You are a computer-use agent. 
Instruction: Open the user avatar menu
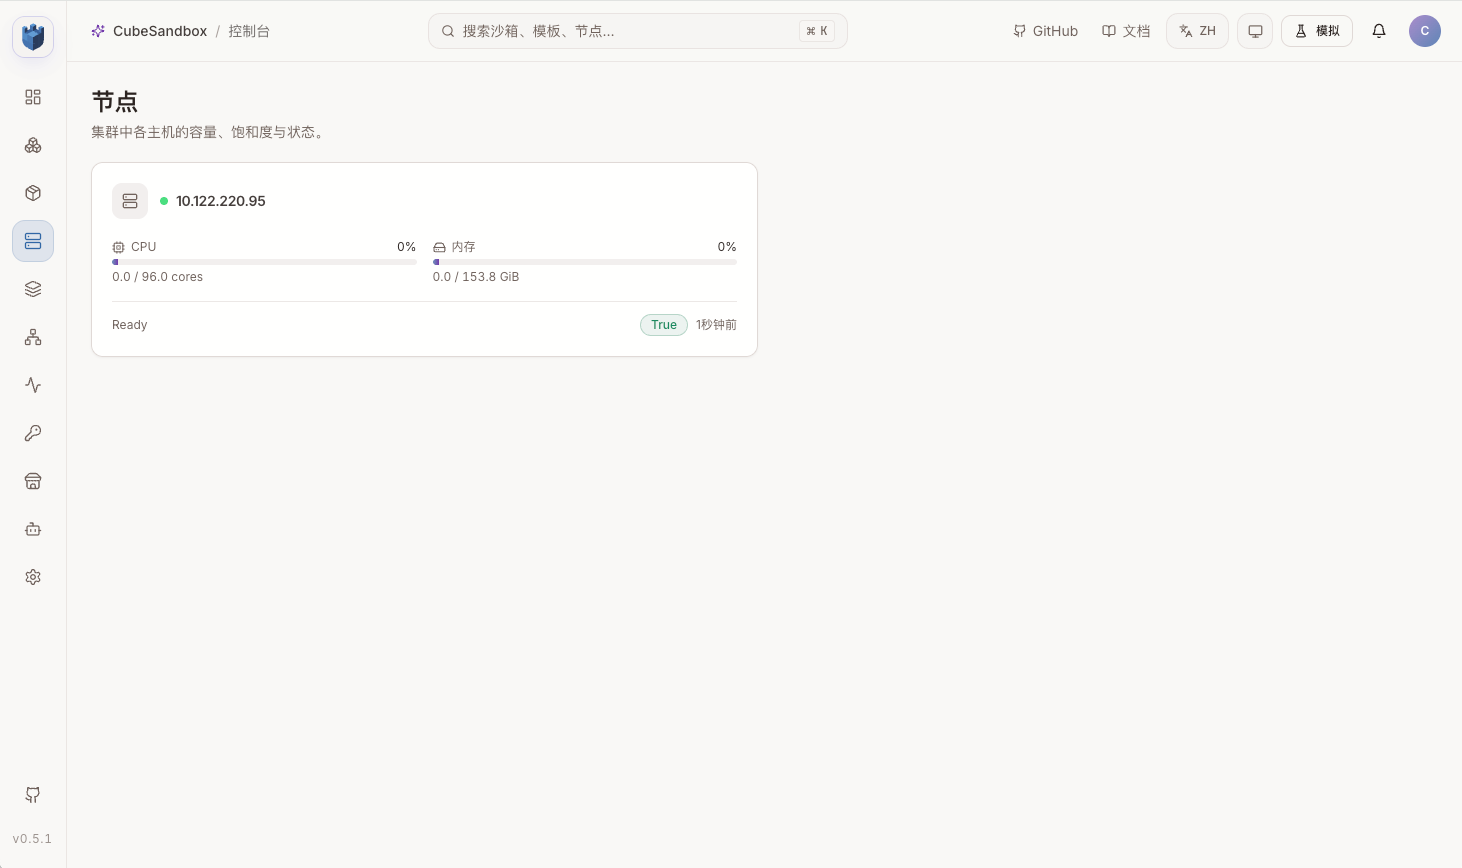click(x=1425, y=31)
